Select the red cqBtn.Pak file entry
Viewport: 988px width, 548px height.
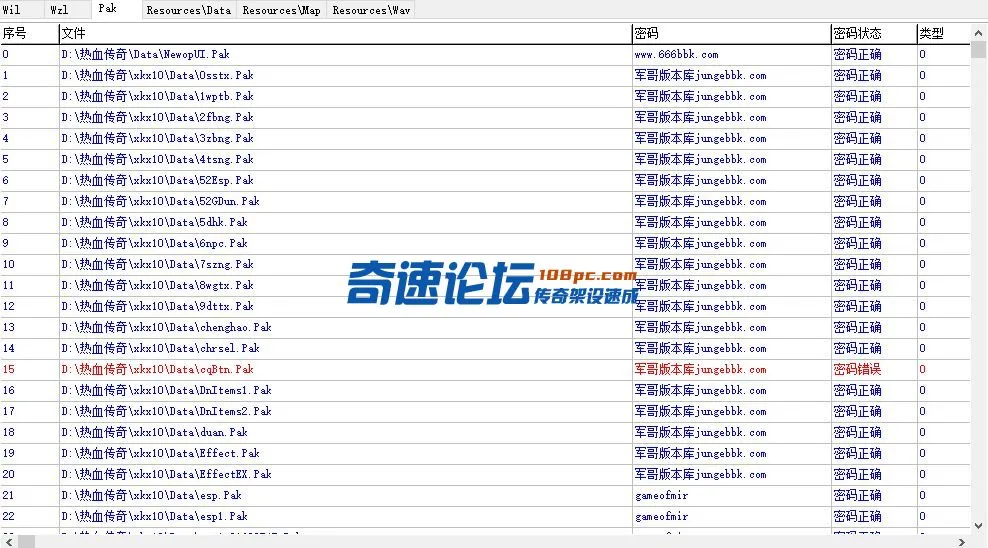coord(158,369)
